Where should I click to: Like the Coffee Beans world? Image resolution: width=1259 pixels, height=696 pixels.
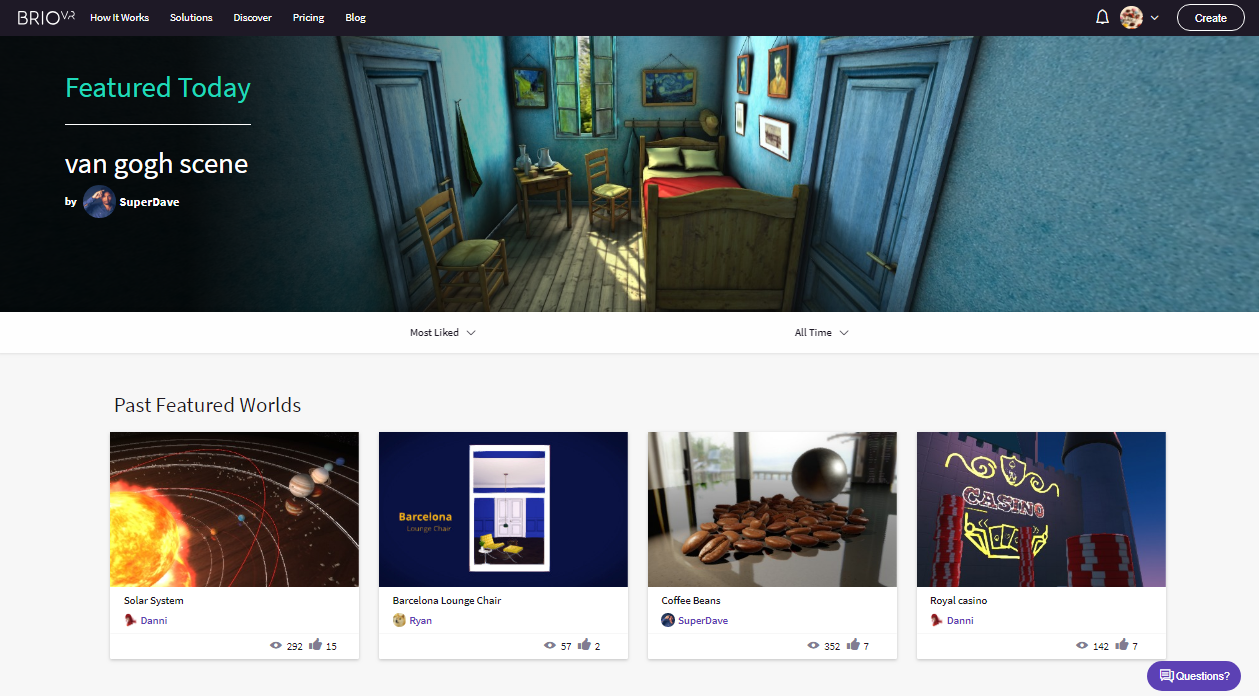[854, 645]
